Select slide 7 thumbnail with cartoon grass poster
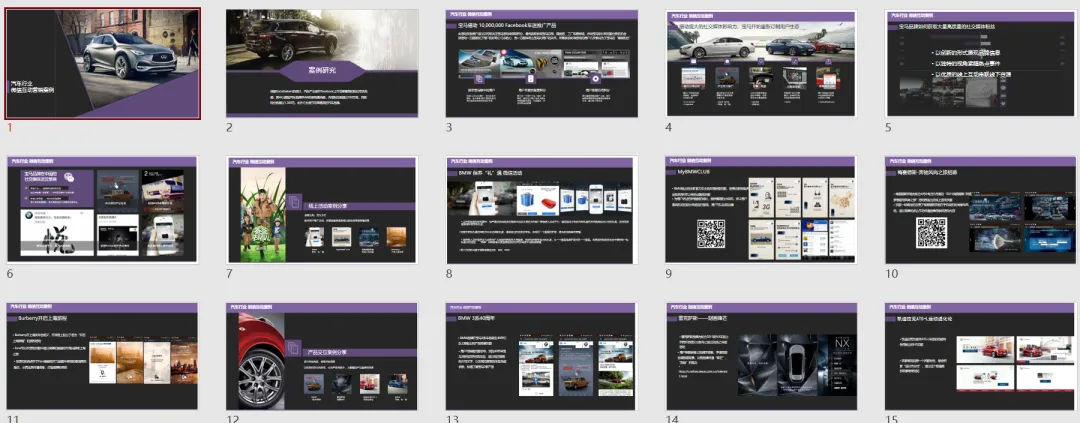1080x423 pixels. tap(322, 209)
